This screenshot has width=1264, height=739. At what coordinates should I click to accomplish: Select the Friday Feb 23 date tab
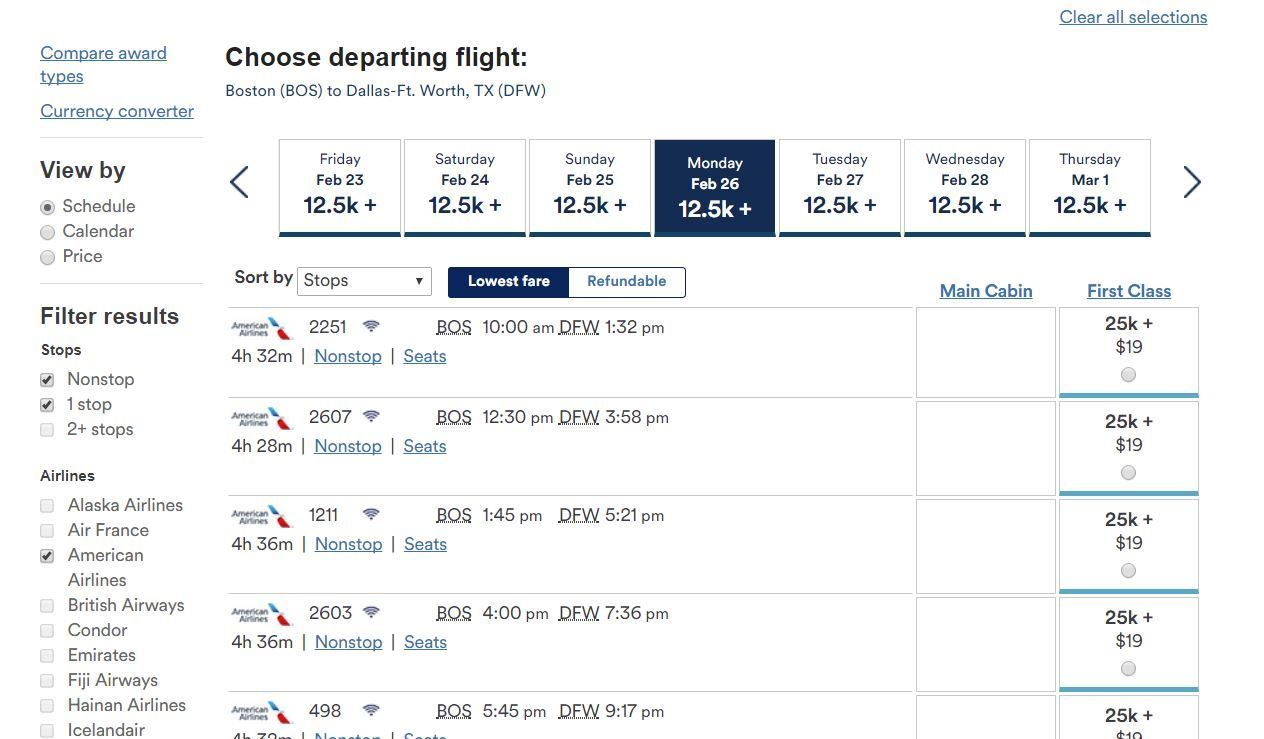[340, 187]
